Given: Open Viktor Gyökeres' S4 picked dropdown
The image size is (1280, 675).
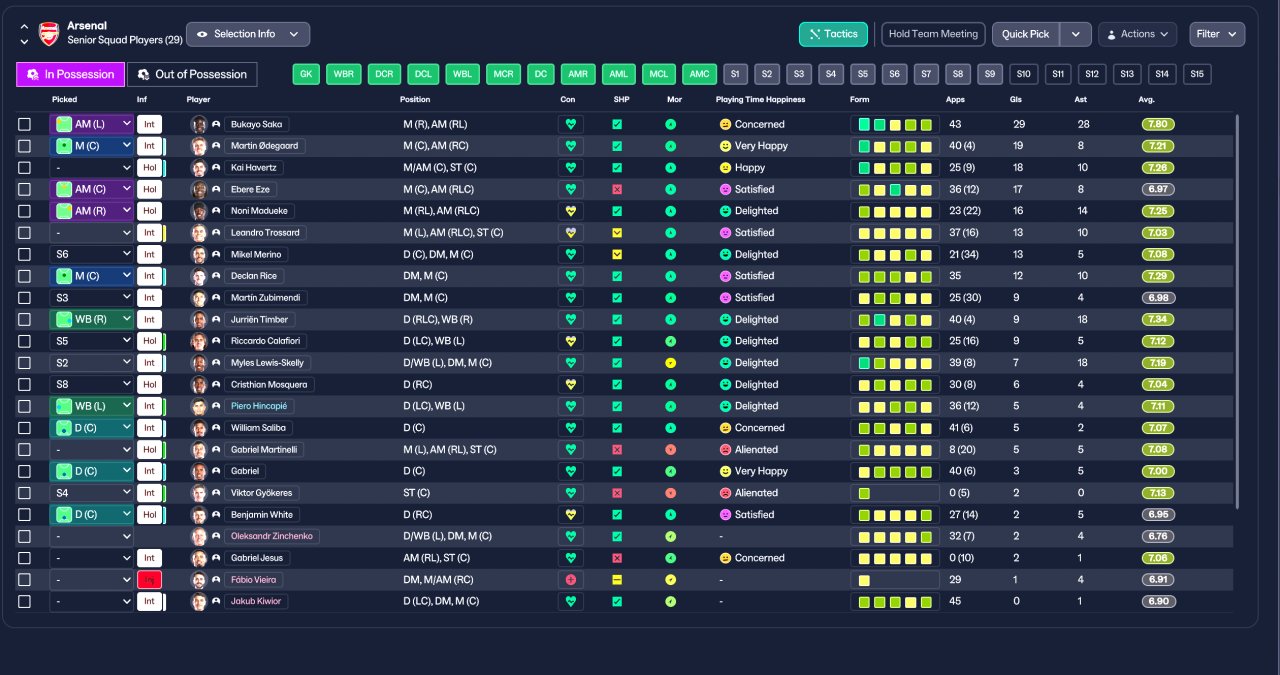Looking at the screenshot, I should point(91,493).
